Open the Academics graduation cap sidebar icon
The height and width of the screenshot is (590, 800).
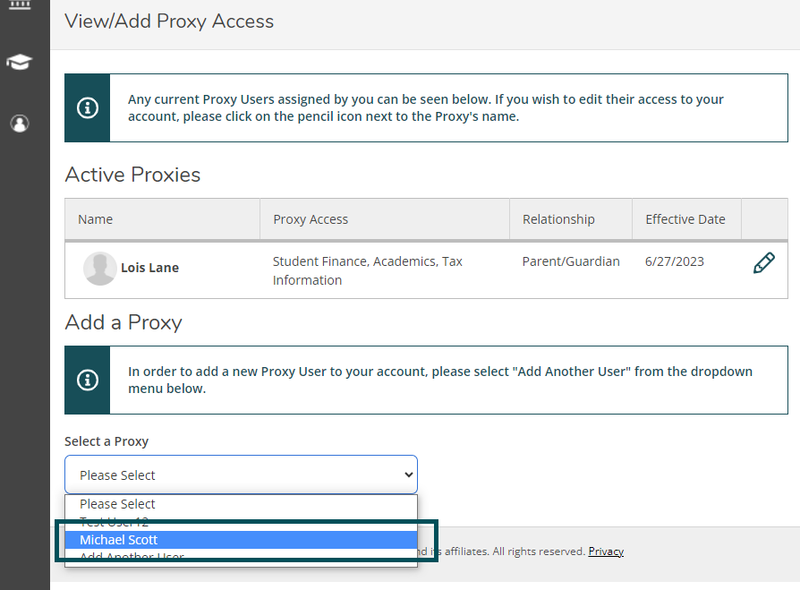coord(21,61)
